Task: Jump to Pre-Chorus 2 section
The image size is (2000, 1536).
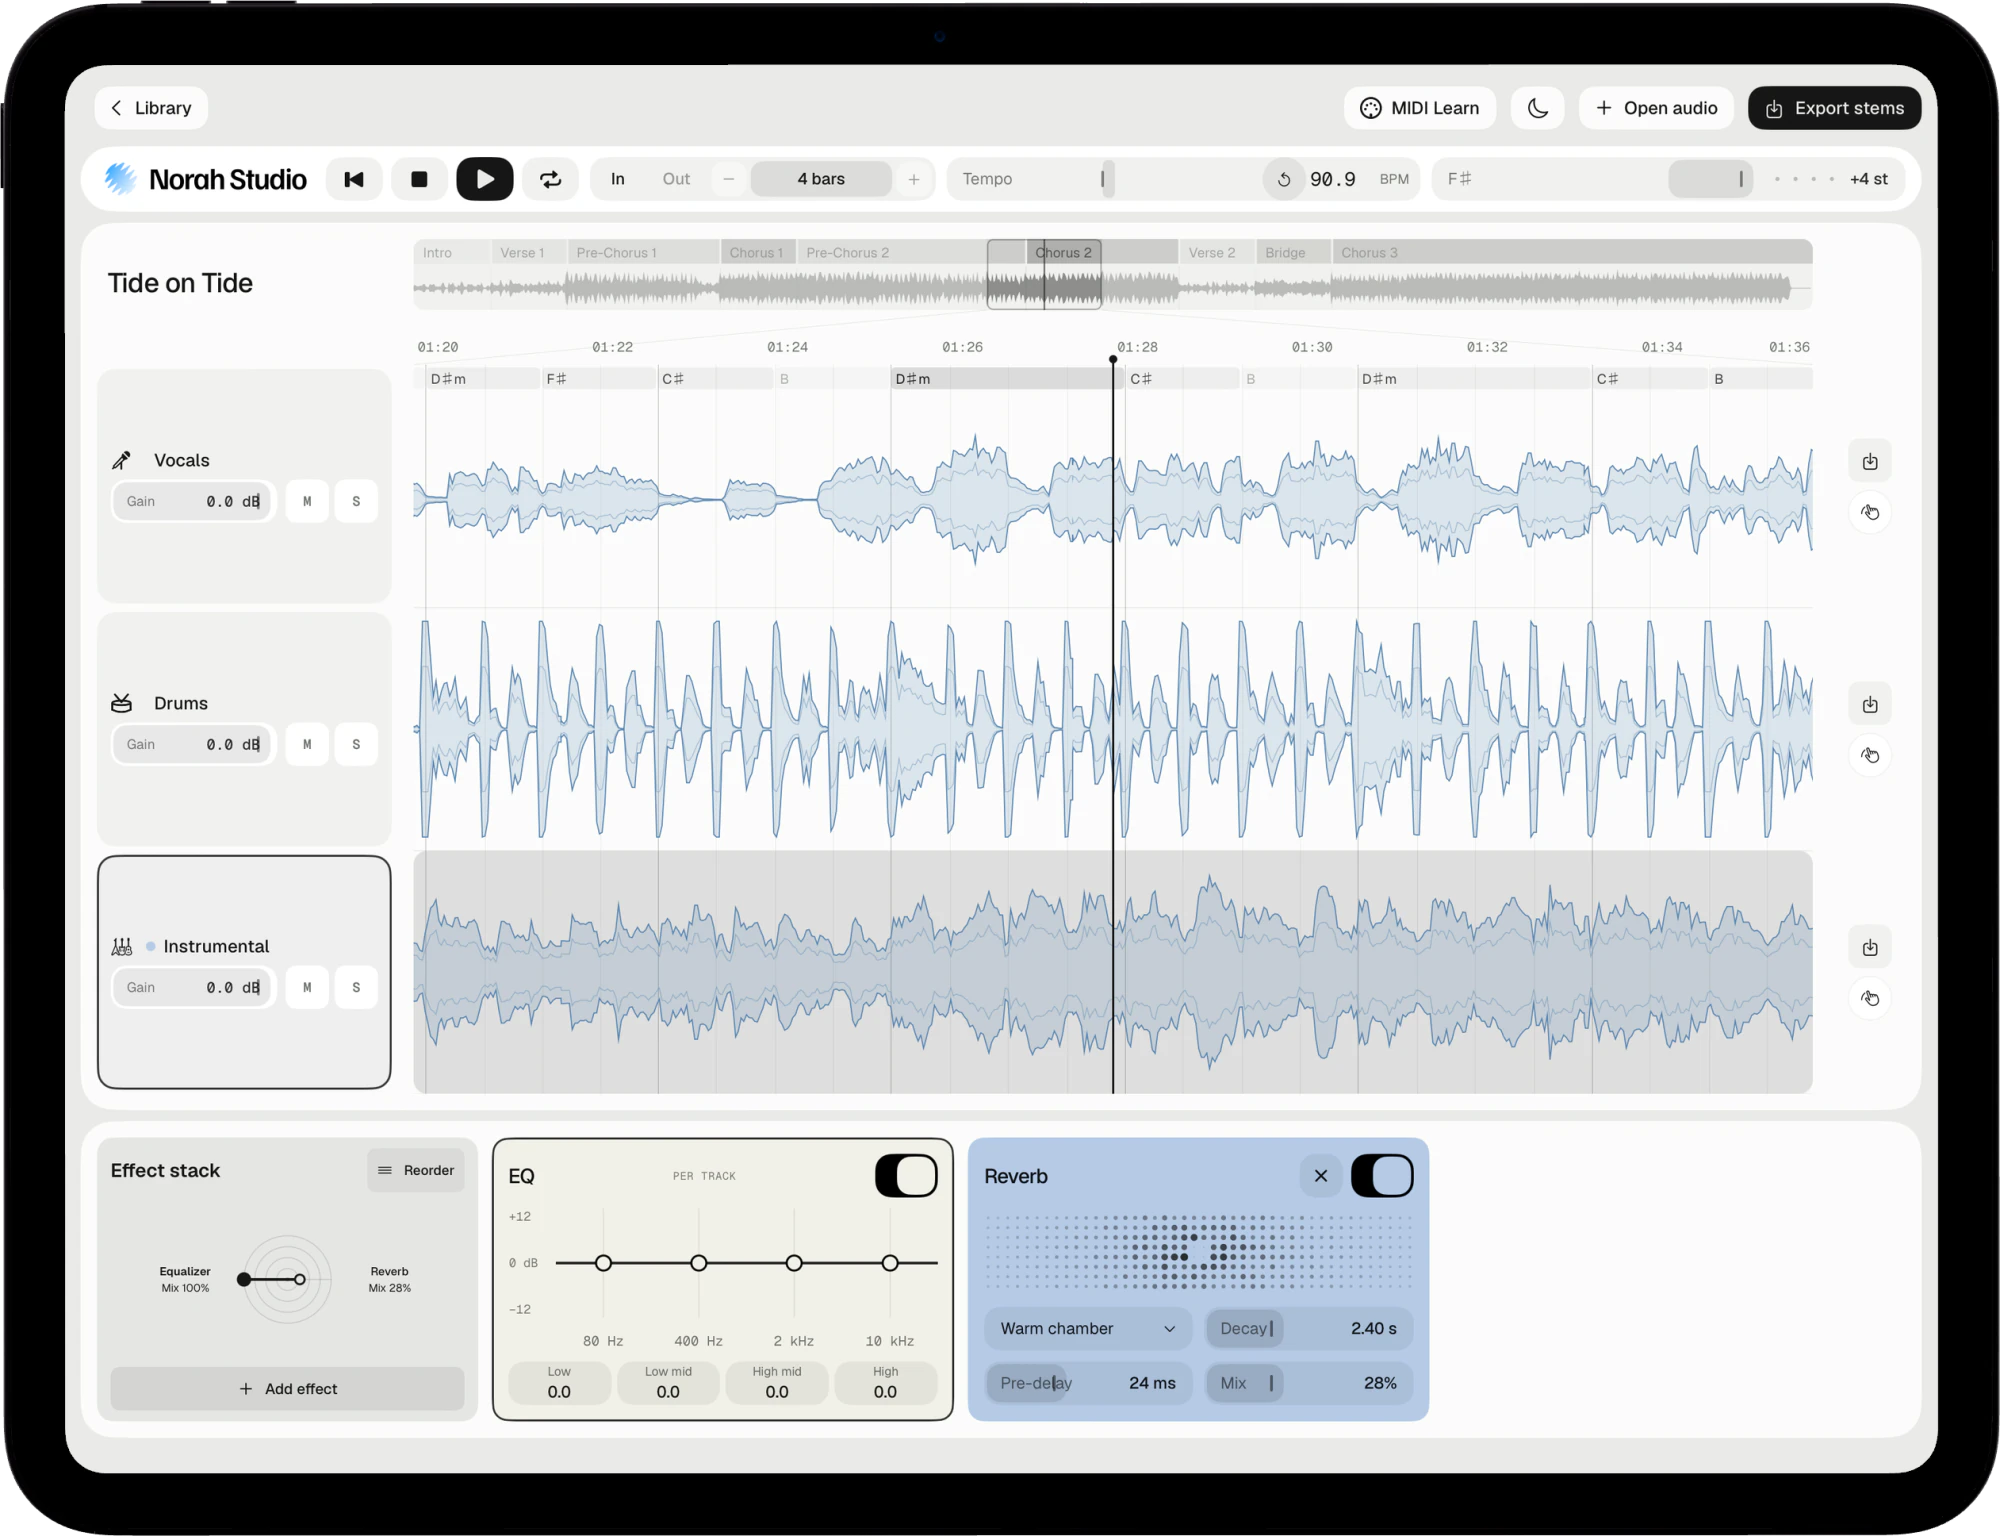Action: pyautogui.click(x=911, y=252)
